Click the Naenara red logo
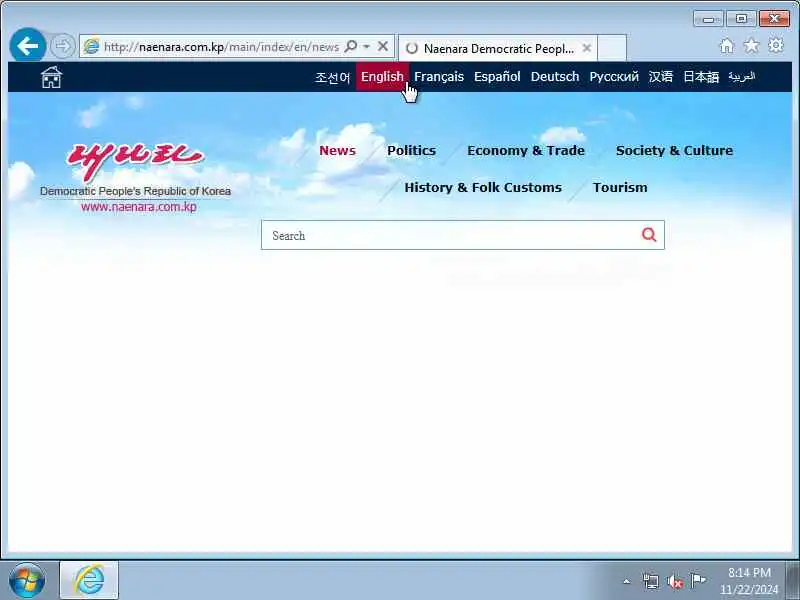The width and height of the screenshot is (800, 600). click(x=135, y=161)
